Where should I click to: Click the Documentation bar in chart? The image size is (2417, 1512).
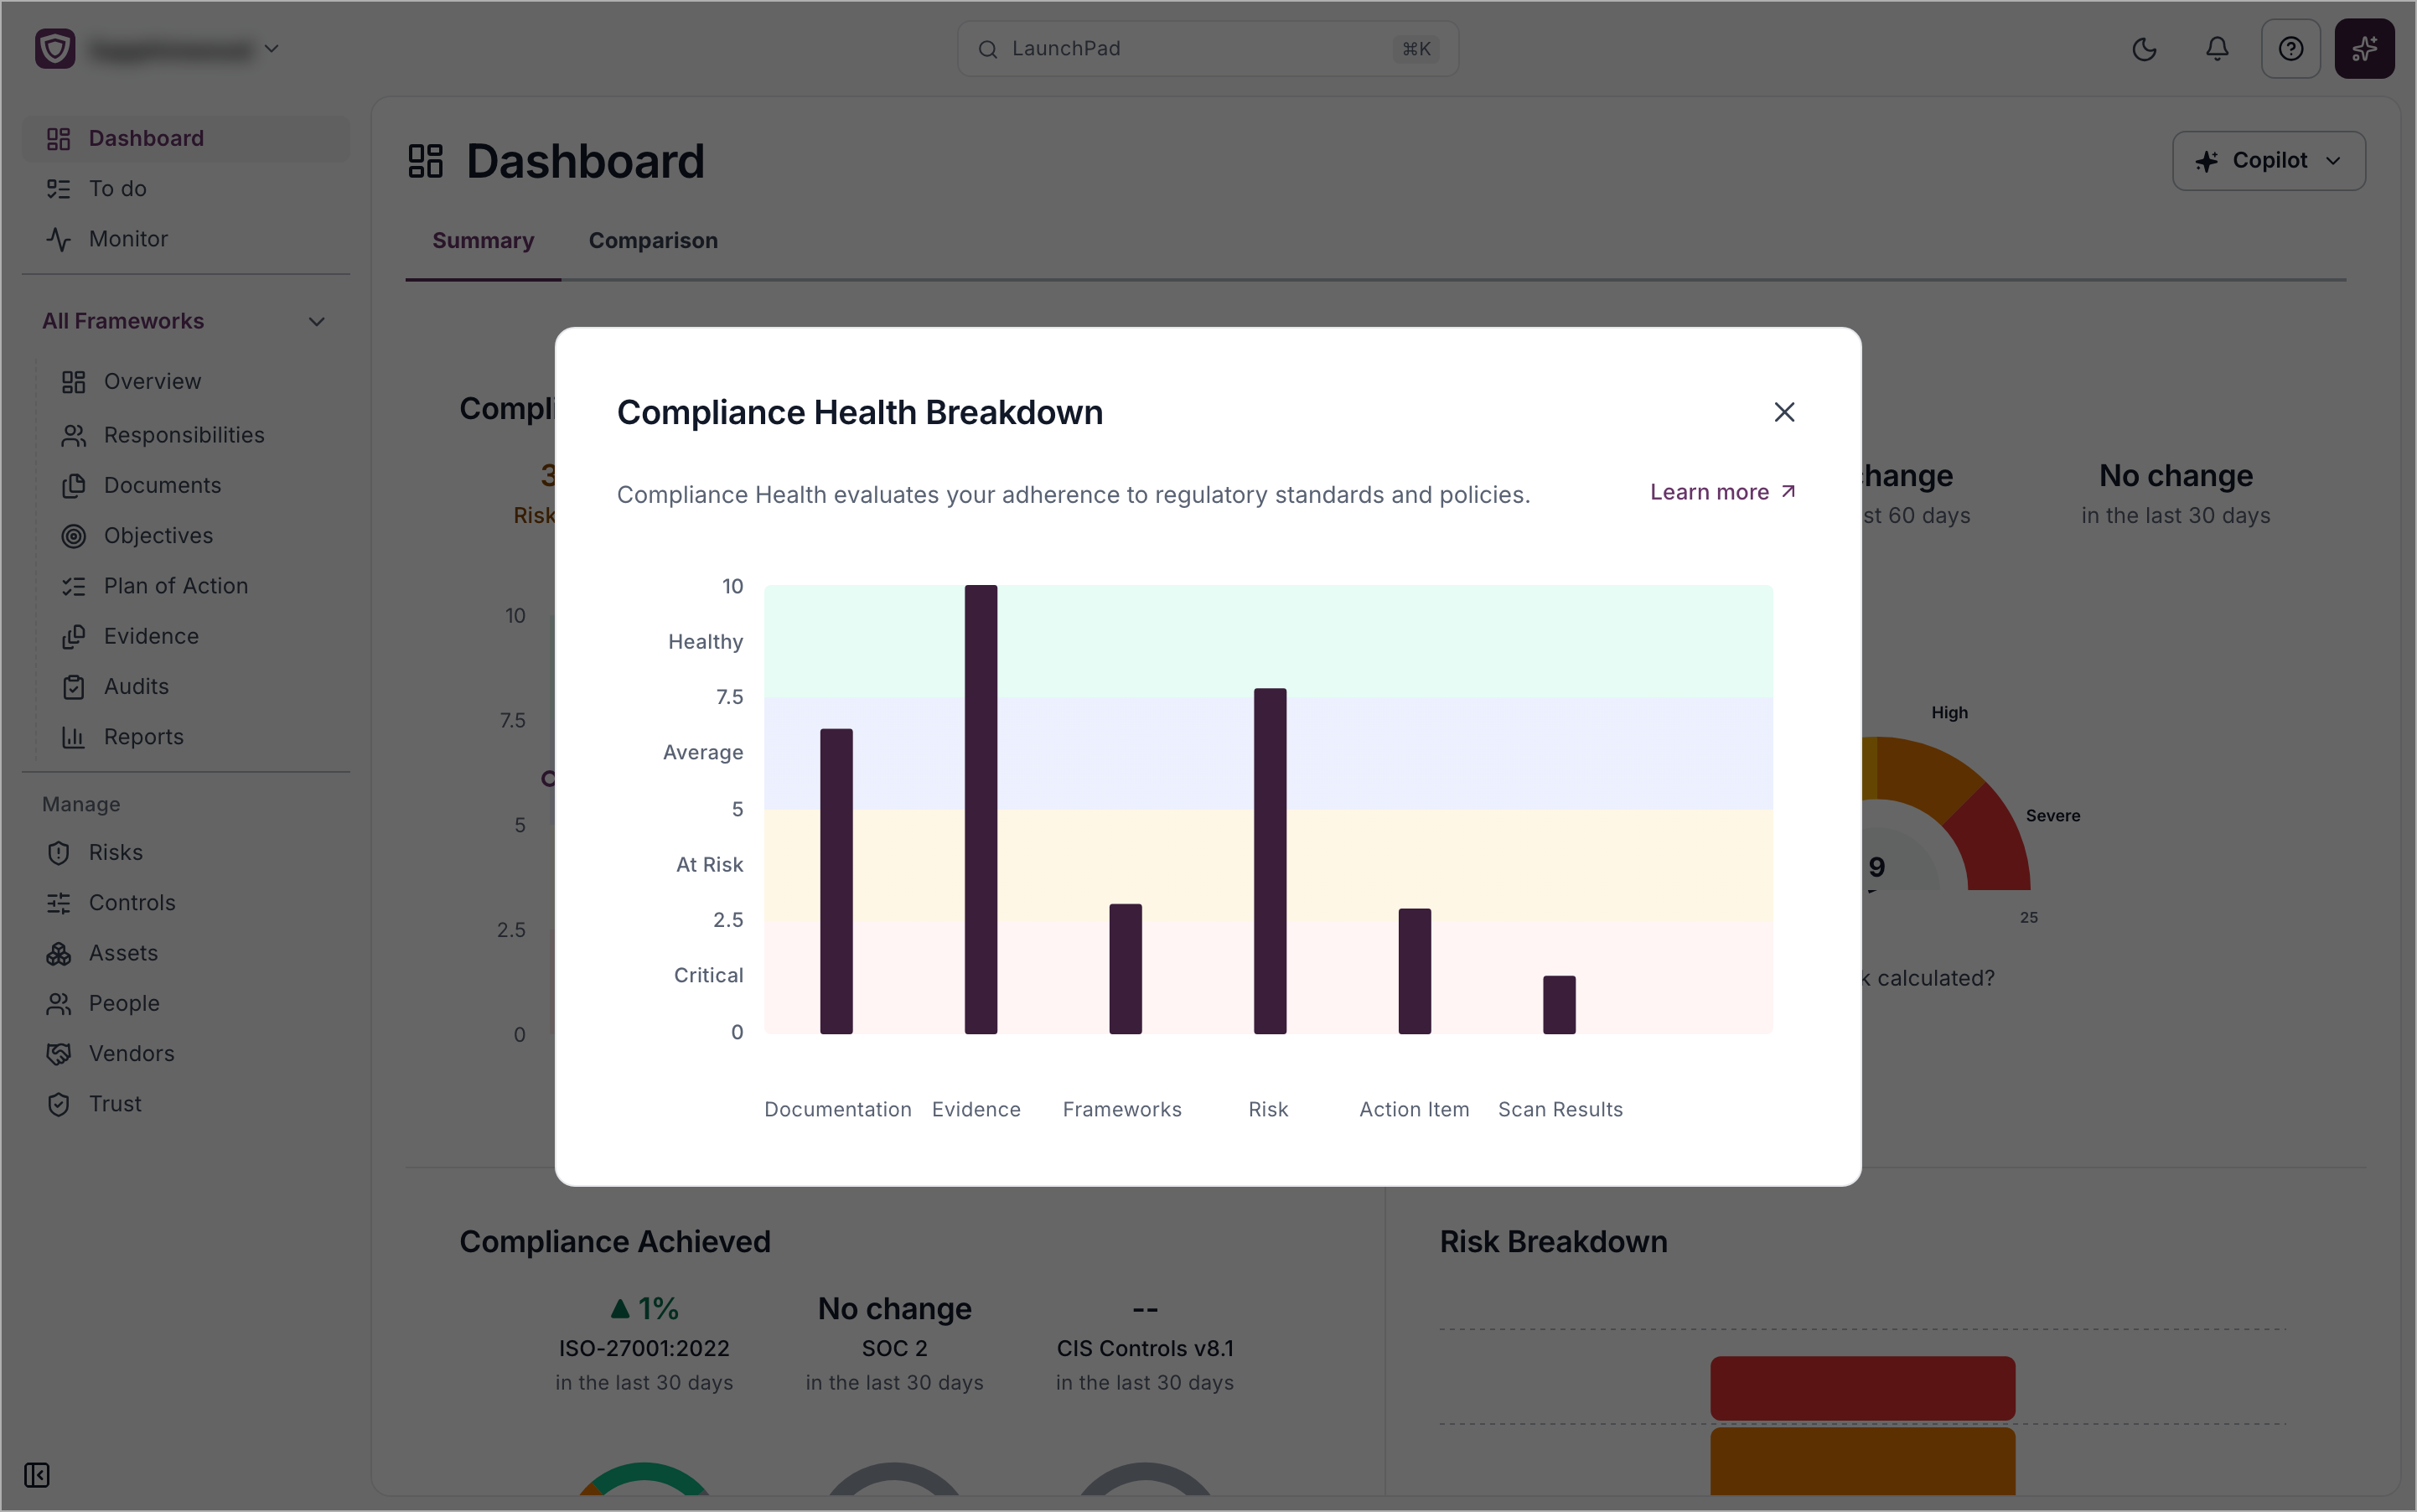[836, 881]
